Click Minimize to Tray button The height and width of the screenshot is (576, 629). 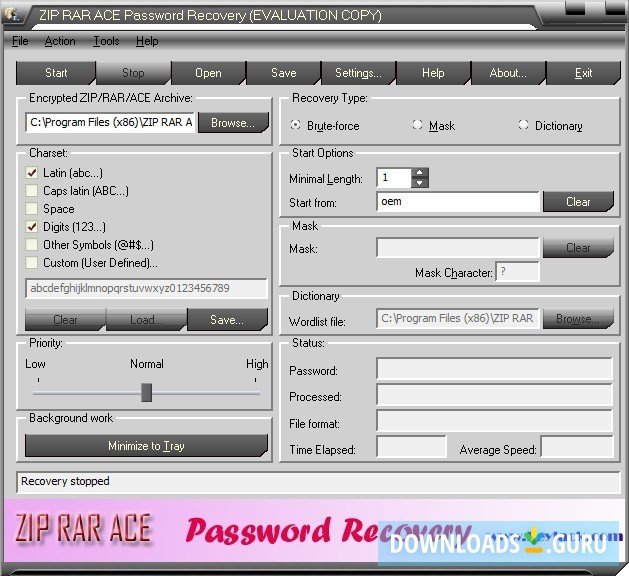(146, 446)
